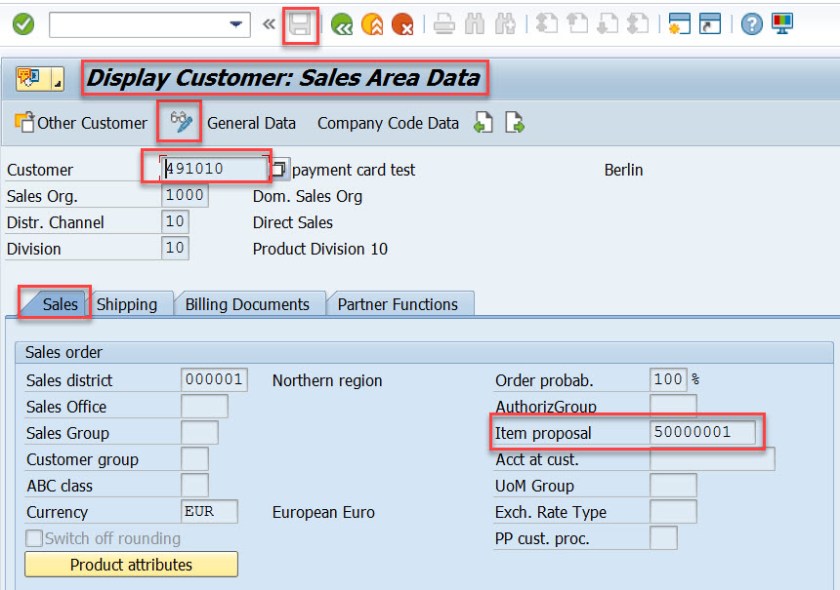Click the Find binoculars icon
Viewport: 840px width, 590px height.
click(x=475, y=25)
